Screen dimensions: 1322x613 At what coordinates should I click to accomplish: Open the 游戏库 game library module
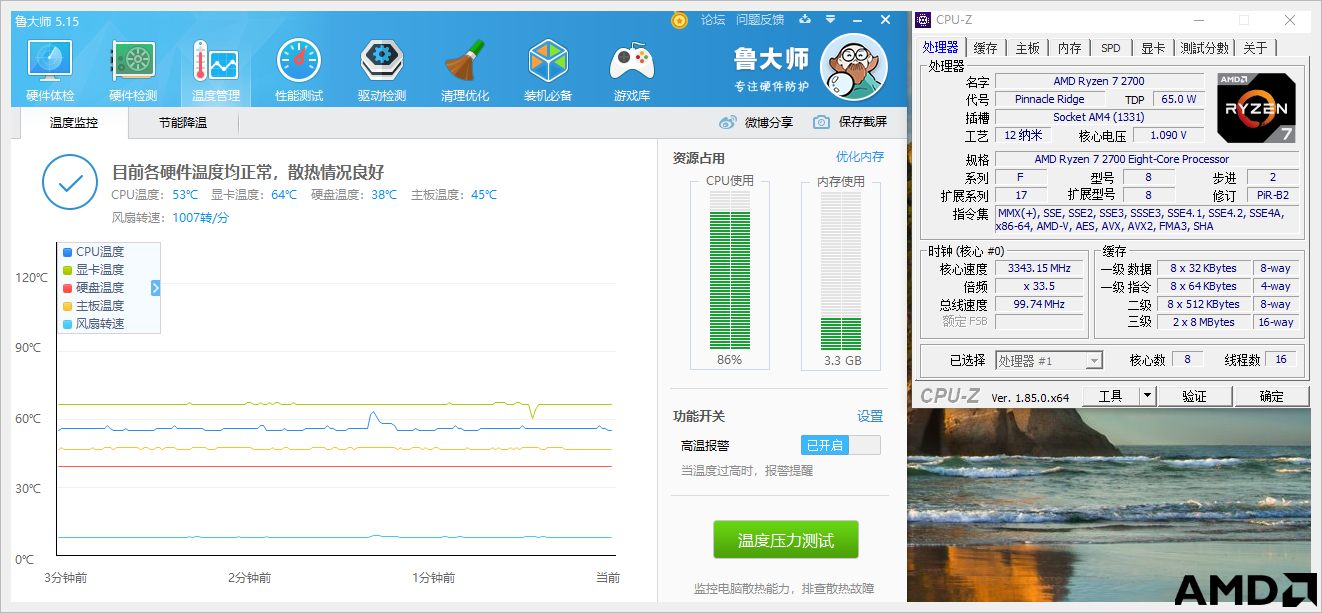coord(632,72)
